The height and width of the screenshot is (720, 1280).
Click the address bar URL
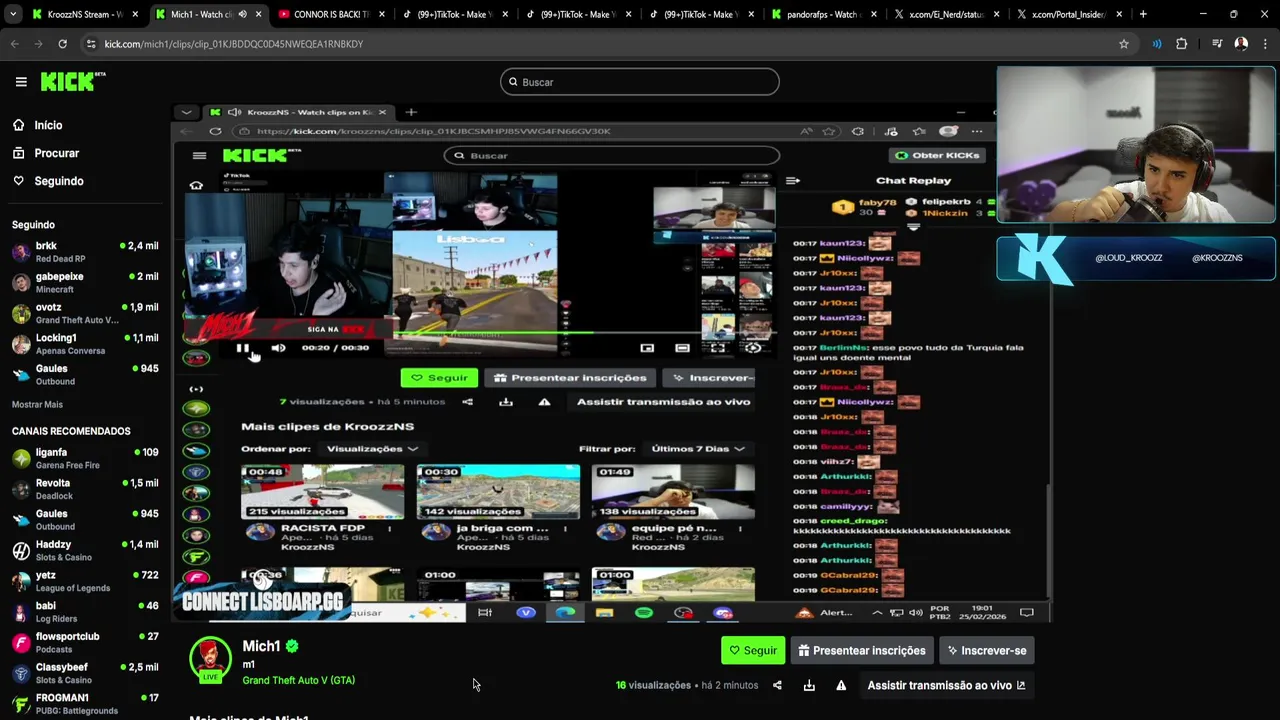[x=233, y=44]
